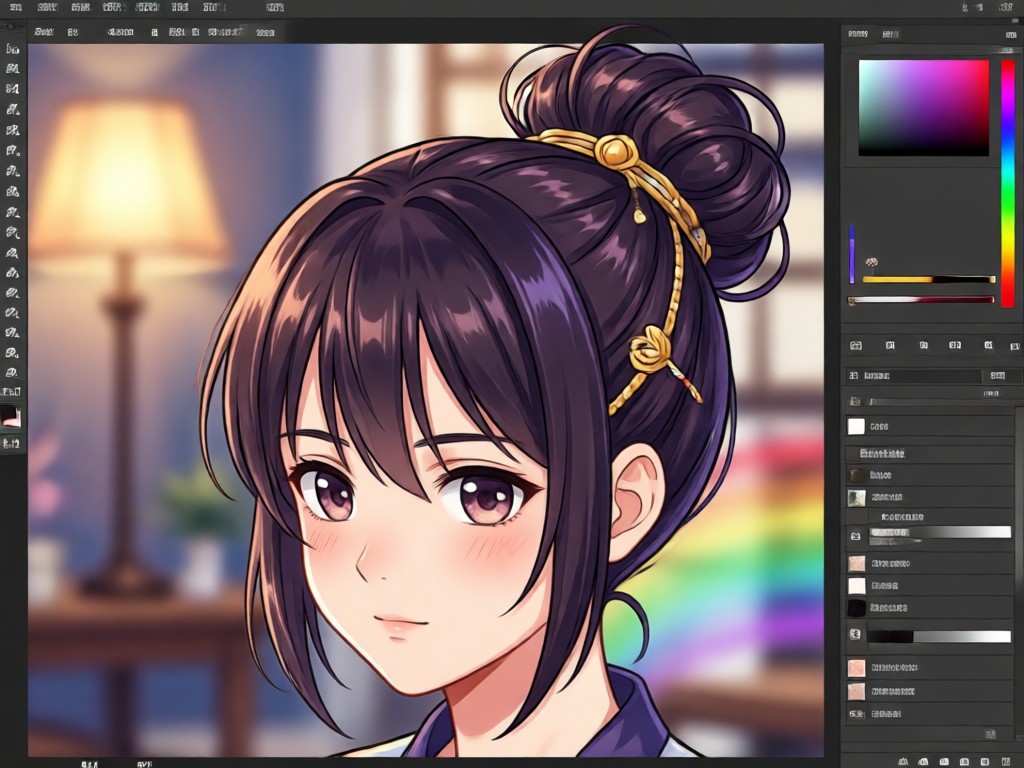Select the first tool atop the left toolbar
1024x768 pixels.
click(12, 48)
